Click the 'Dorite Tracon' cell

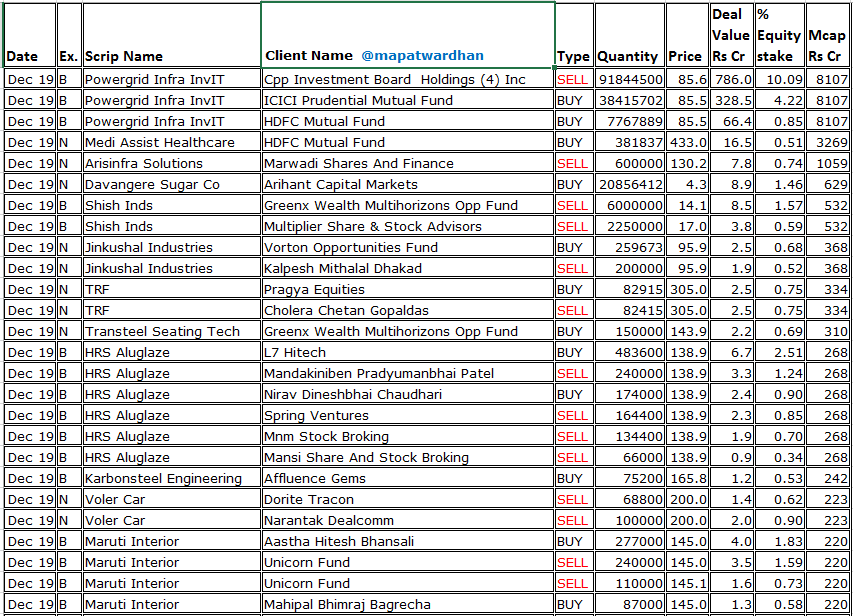pos(407,500)
